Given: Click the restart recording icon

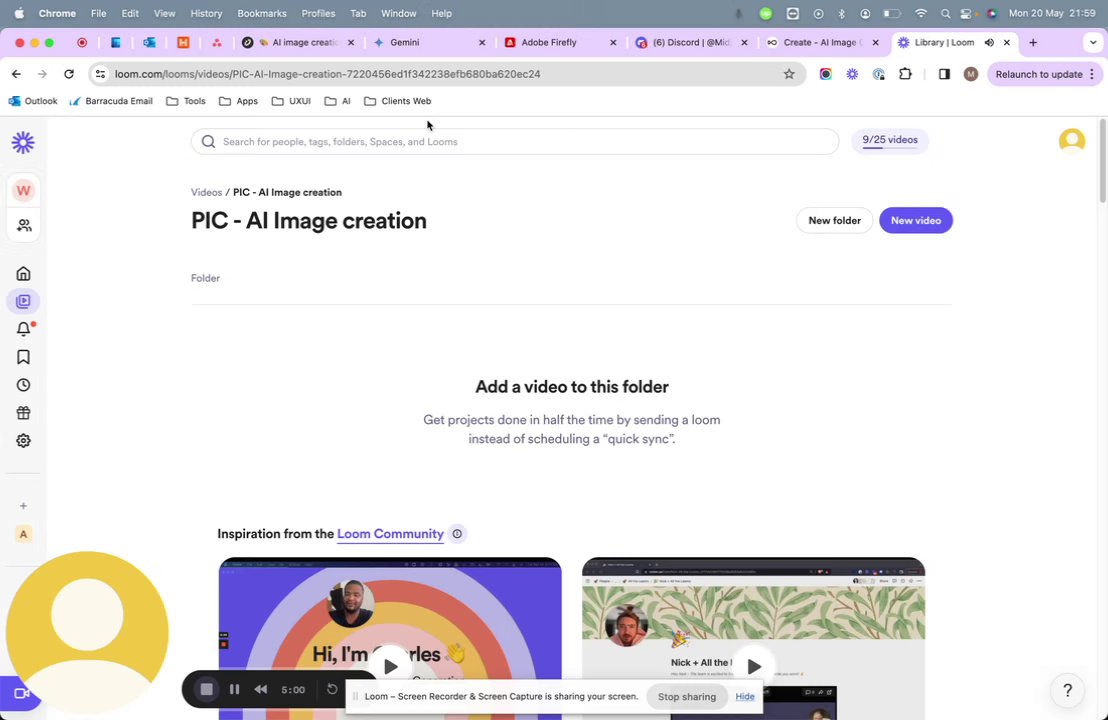Looking at the screenshot, I should pyautogui.click(x=332, y=689).
